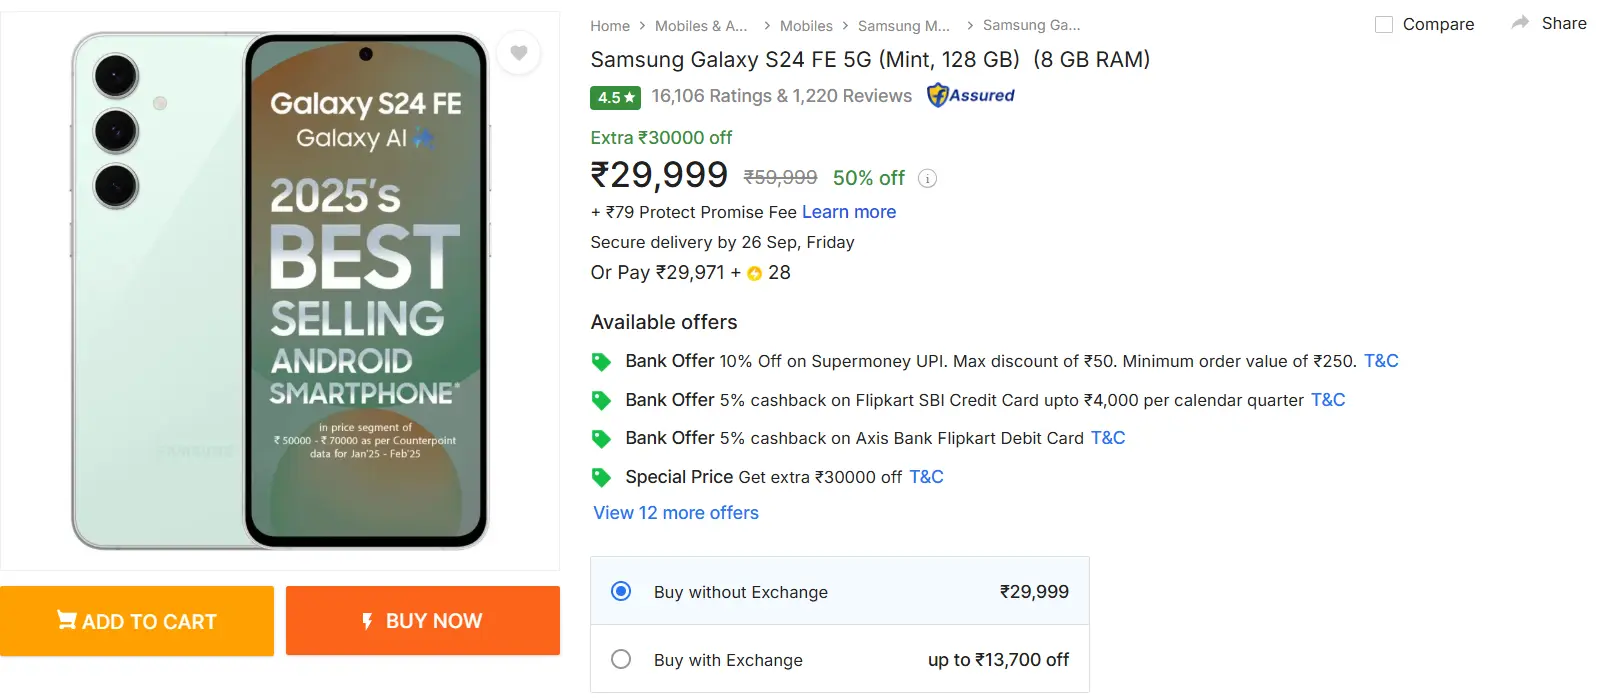Viewport: 1598px width, 698px height.
Task: Open T&C for the SBI Credit Card offer
Action: (x=1327, y=399)
